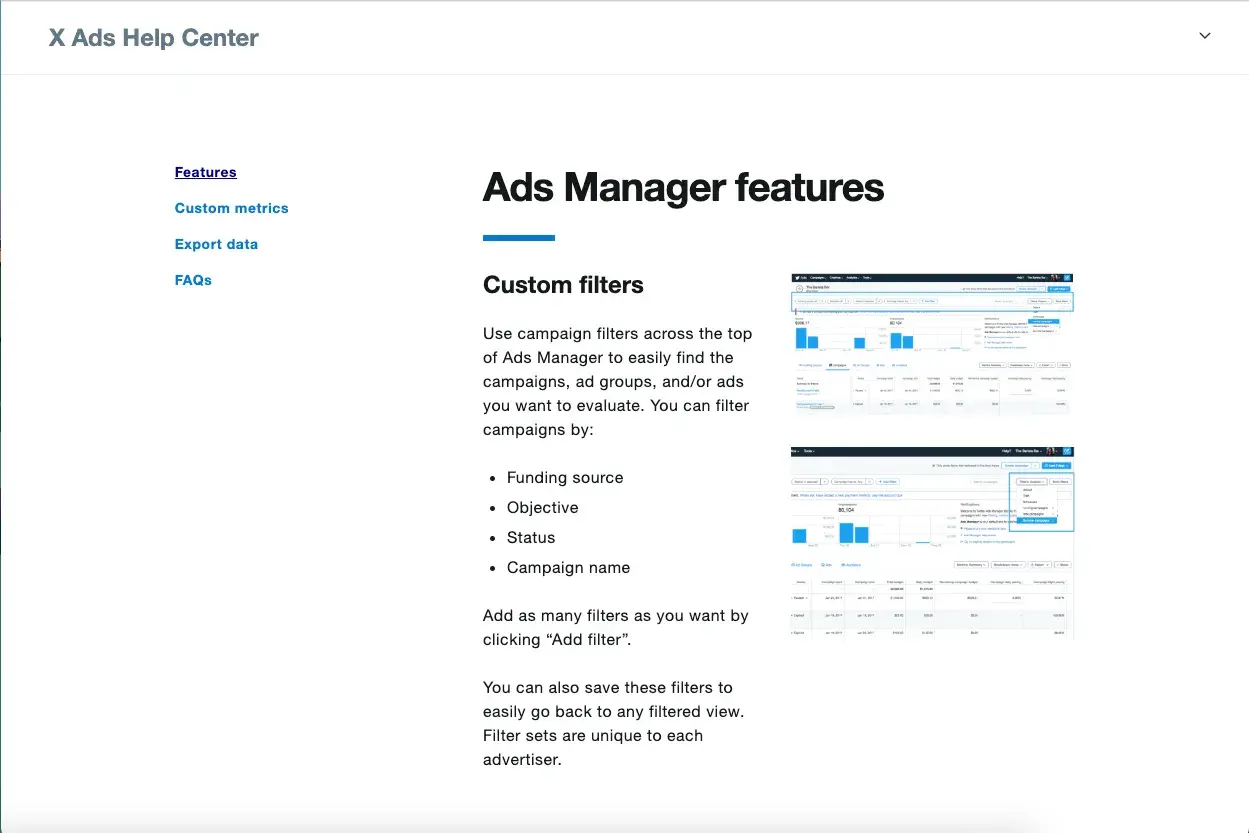
Task: Select the Features sidebar link
Action: [x=205, y=172]
